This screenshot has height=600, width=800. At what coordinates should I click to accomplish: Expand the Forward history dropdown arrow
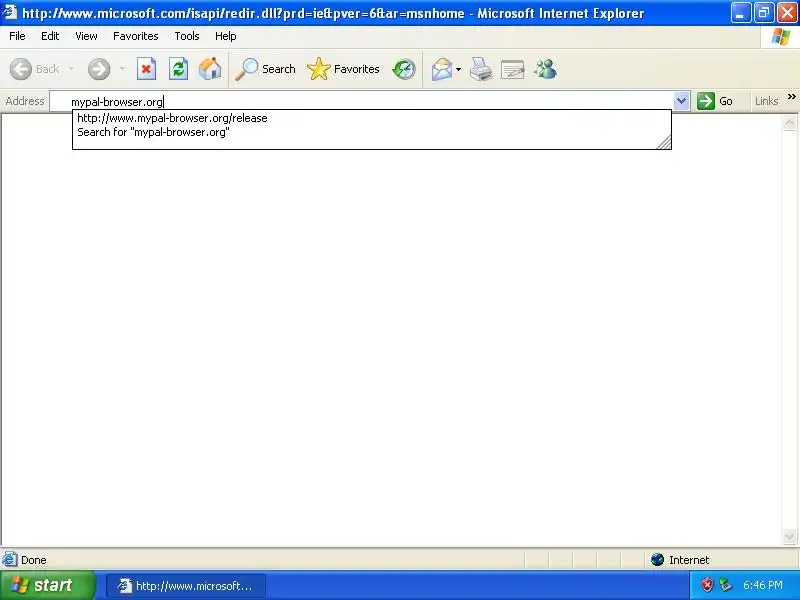[x=122, y=69]
